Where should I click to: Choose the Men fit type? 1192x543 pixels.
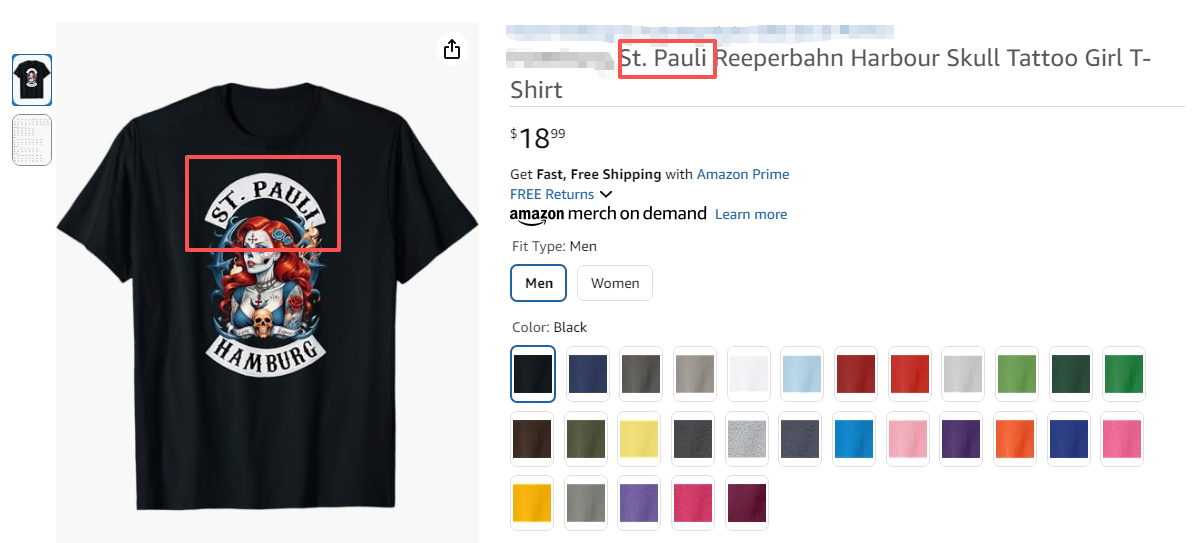point(539,283)
